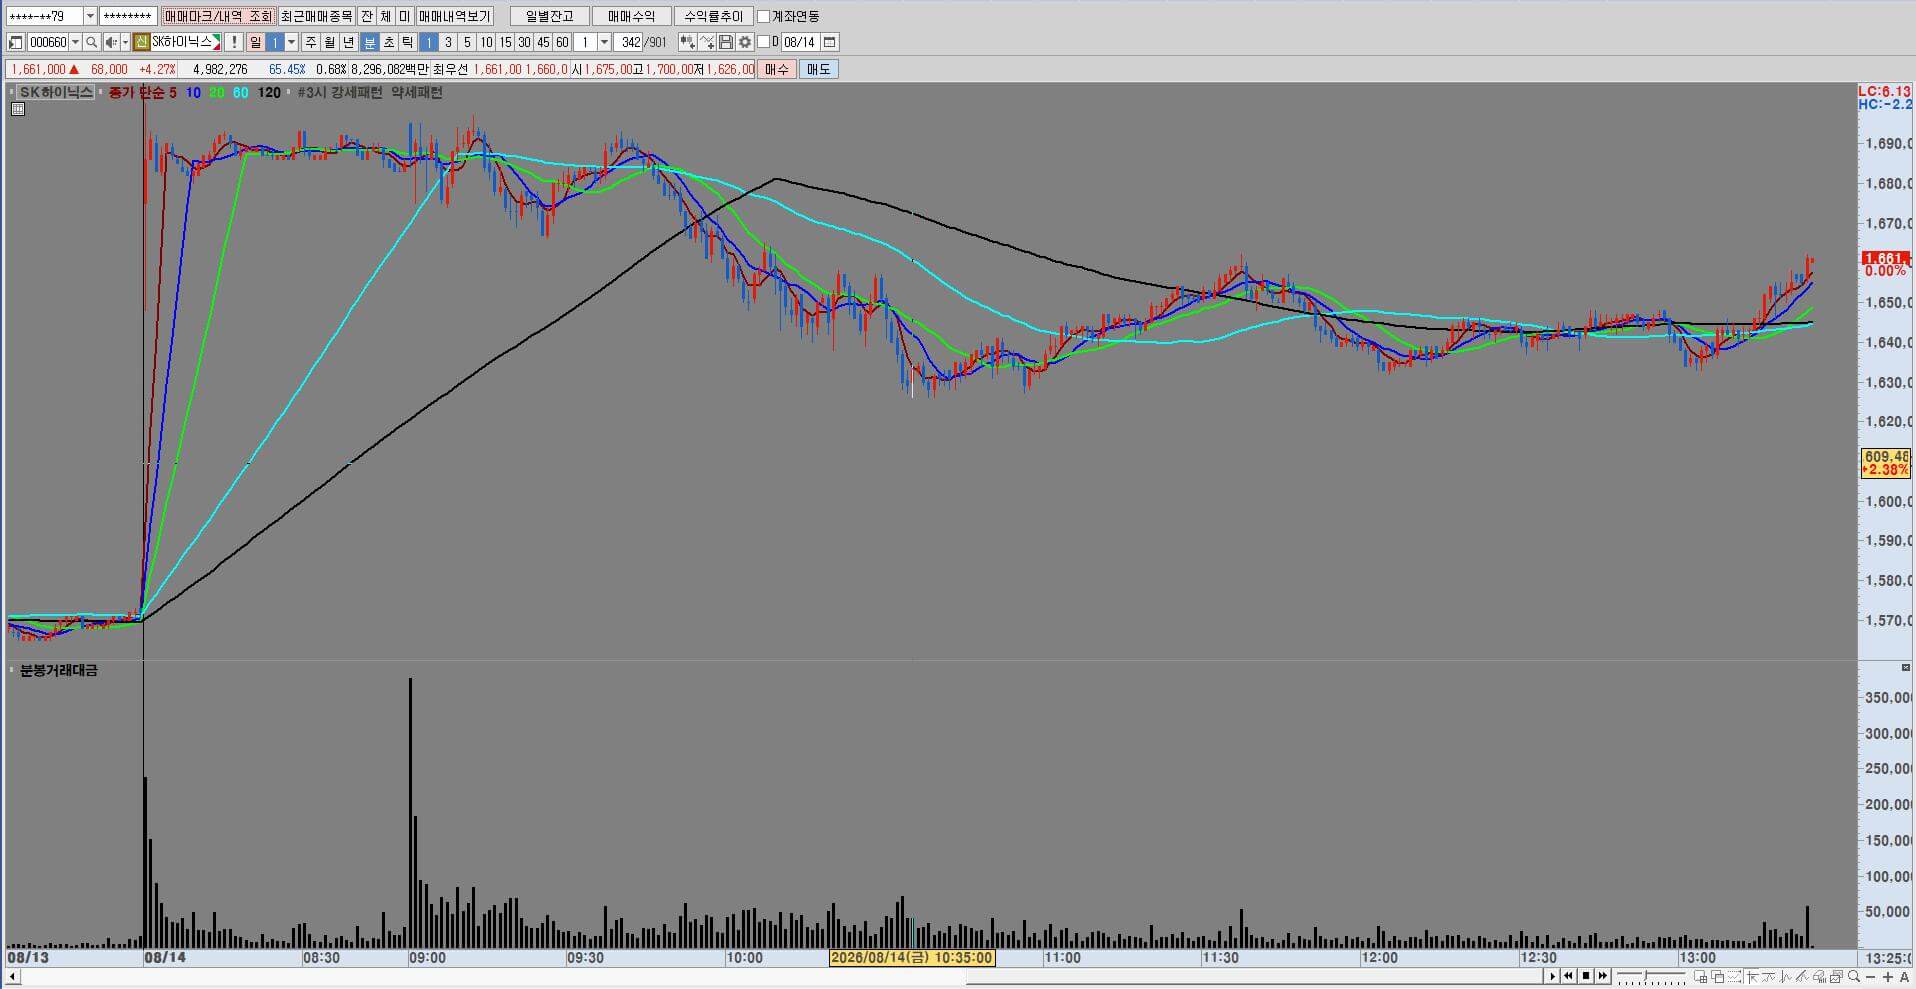Click the date input field showing 08/14
The height and width of the screenshot is (989, 1916).
(x=799, y=42)
